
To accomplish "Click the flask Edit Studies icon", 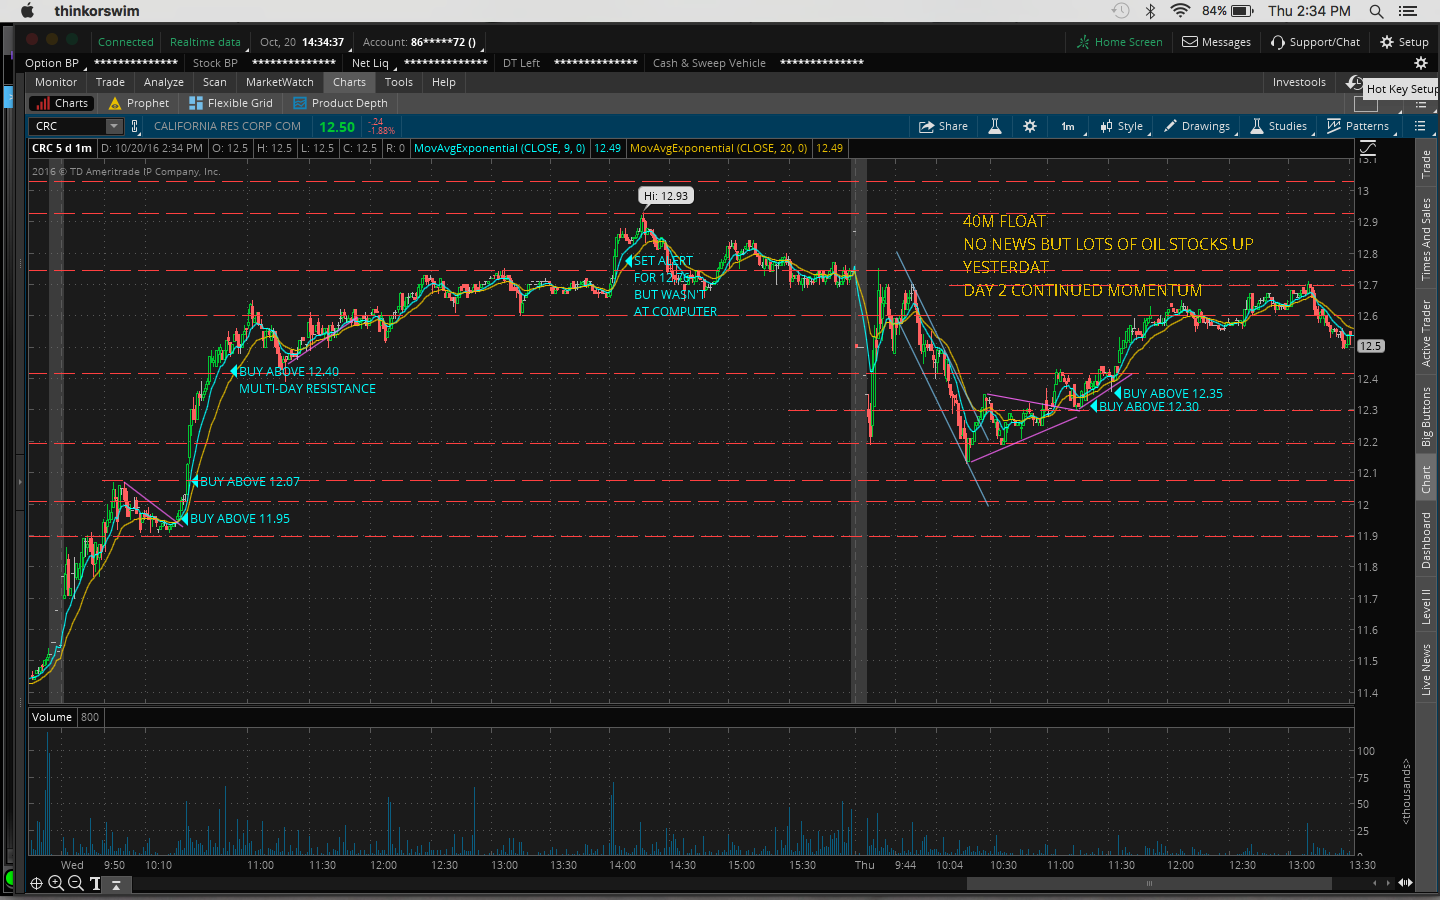I will click(995, 126).
